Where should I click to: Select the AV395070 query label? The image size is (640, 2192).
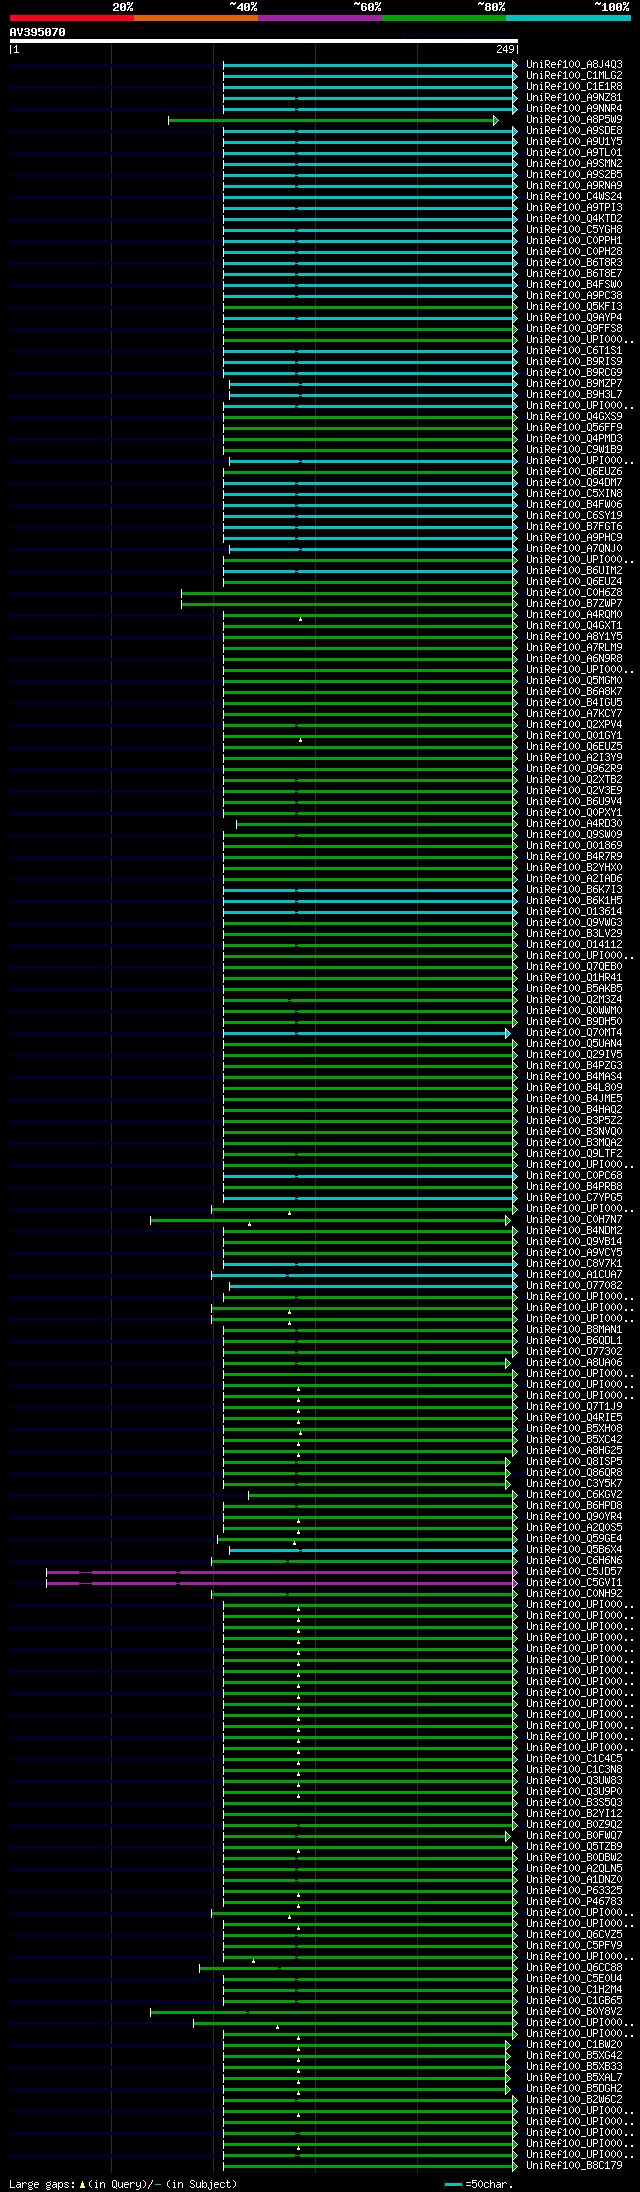(38, 32)
